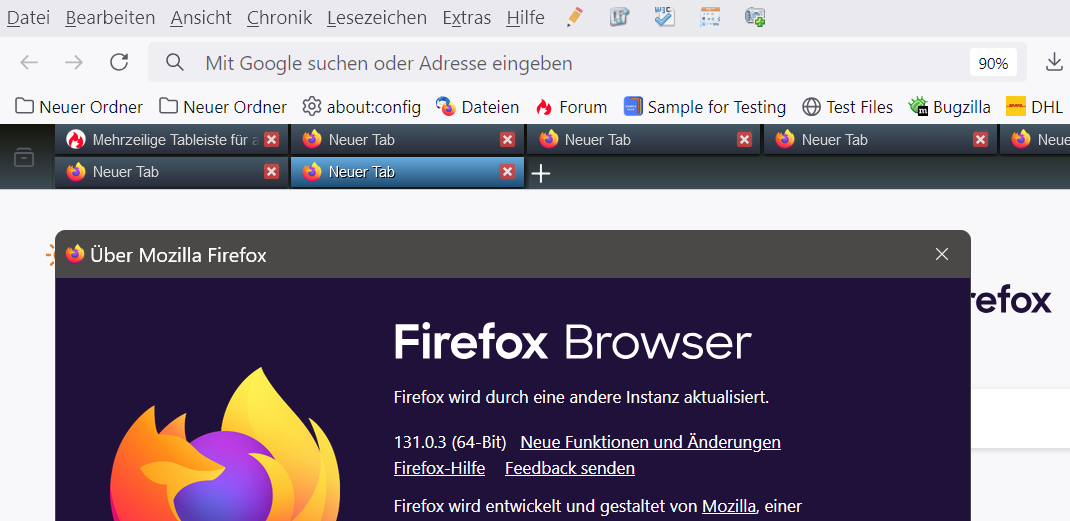1070x521 pixels.
Task: Click the W3C validator checkmark icon
Action: [x=664, y=17]
